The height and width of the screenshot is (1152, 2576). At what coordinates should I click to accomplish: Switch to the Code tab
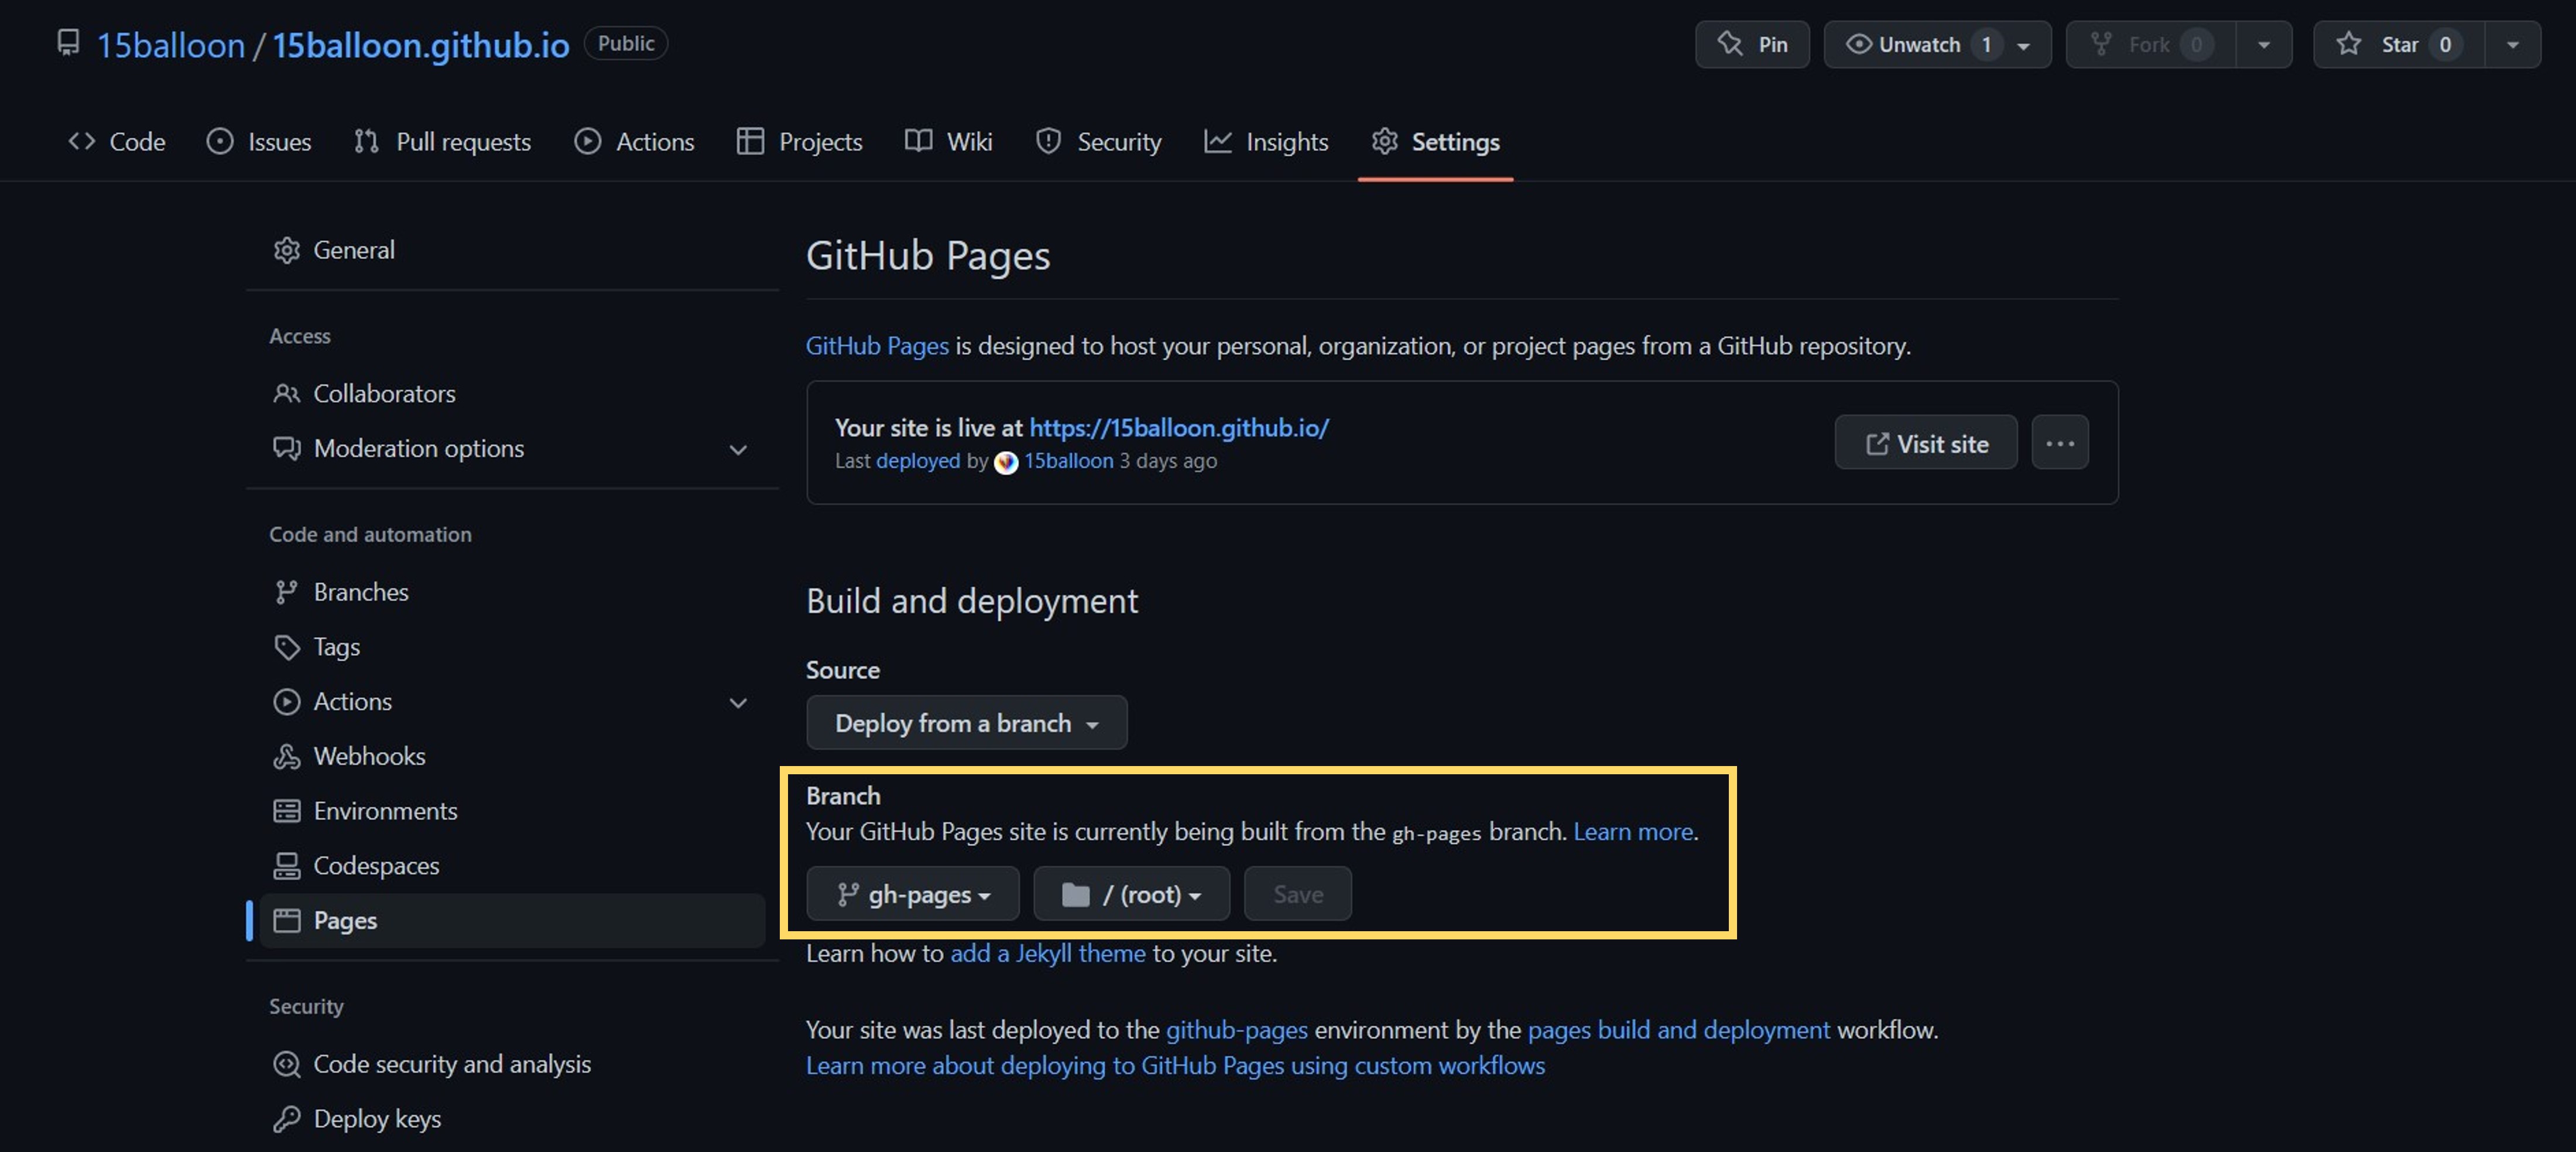pyautogui.click(x=117, y=141)
